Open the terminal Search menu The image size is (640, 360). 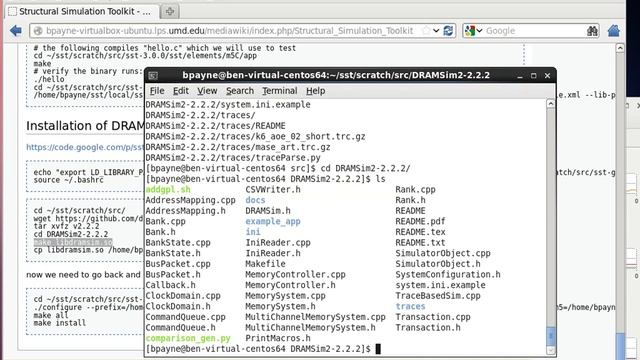point(240,91)
